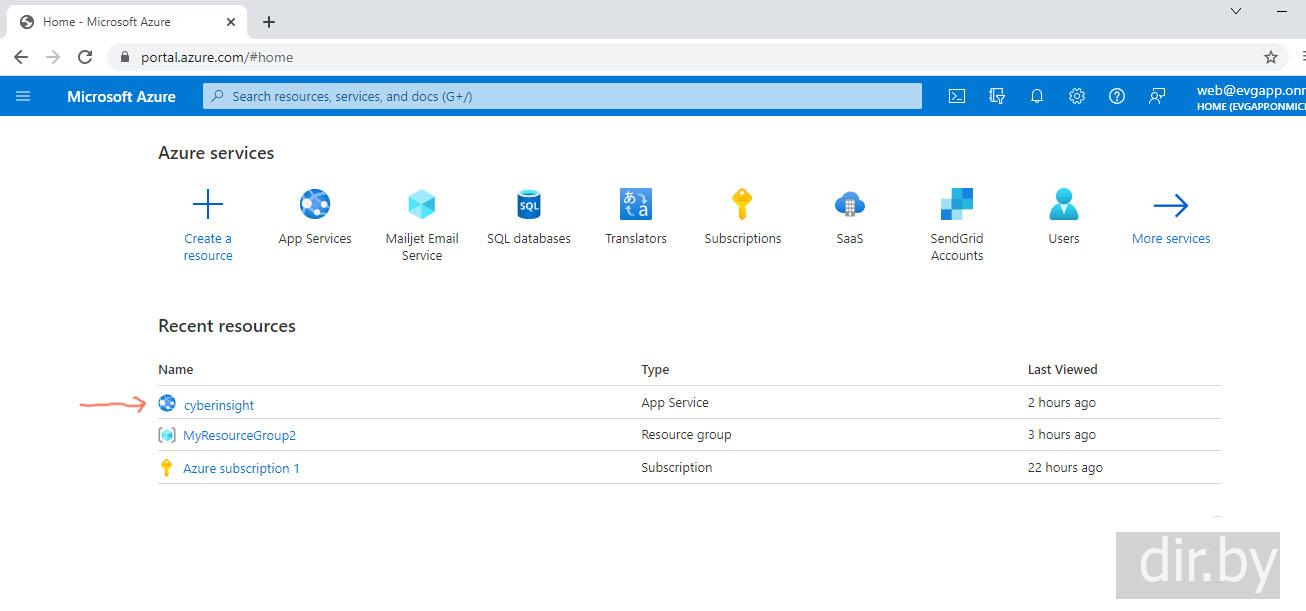The height and width of the screenshot is (611, 1306).
Task: Open the Feedback icon in header
Action: coord(1157,96)
